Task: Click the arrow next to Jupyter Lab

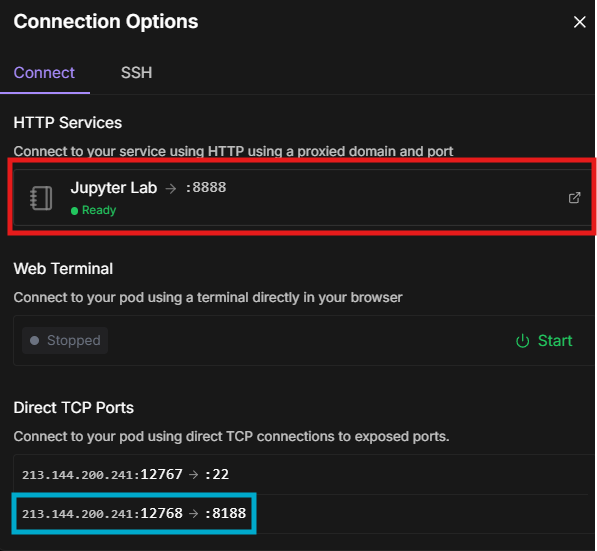Action: click(x=171, y=188)
